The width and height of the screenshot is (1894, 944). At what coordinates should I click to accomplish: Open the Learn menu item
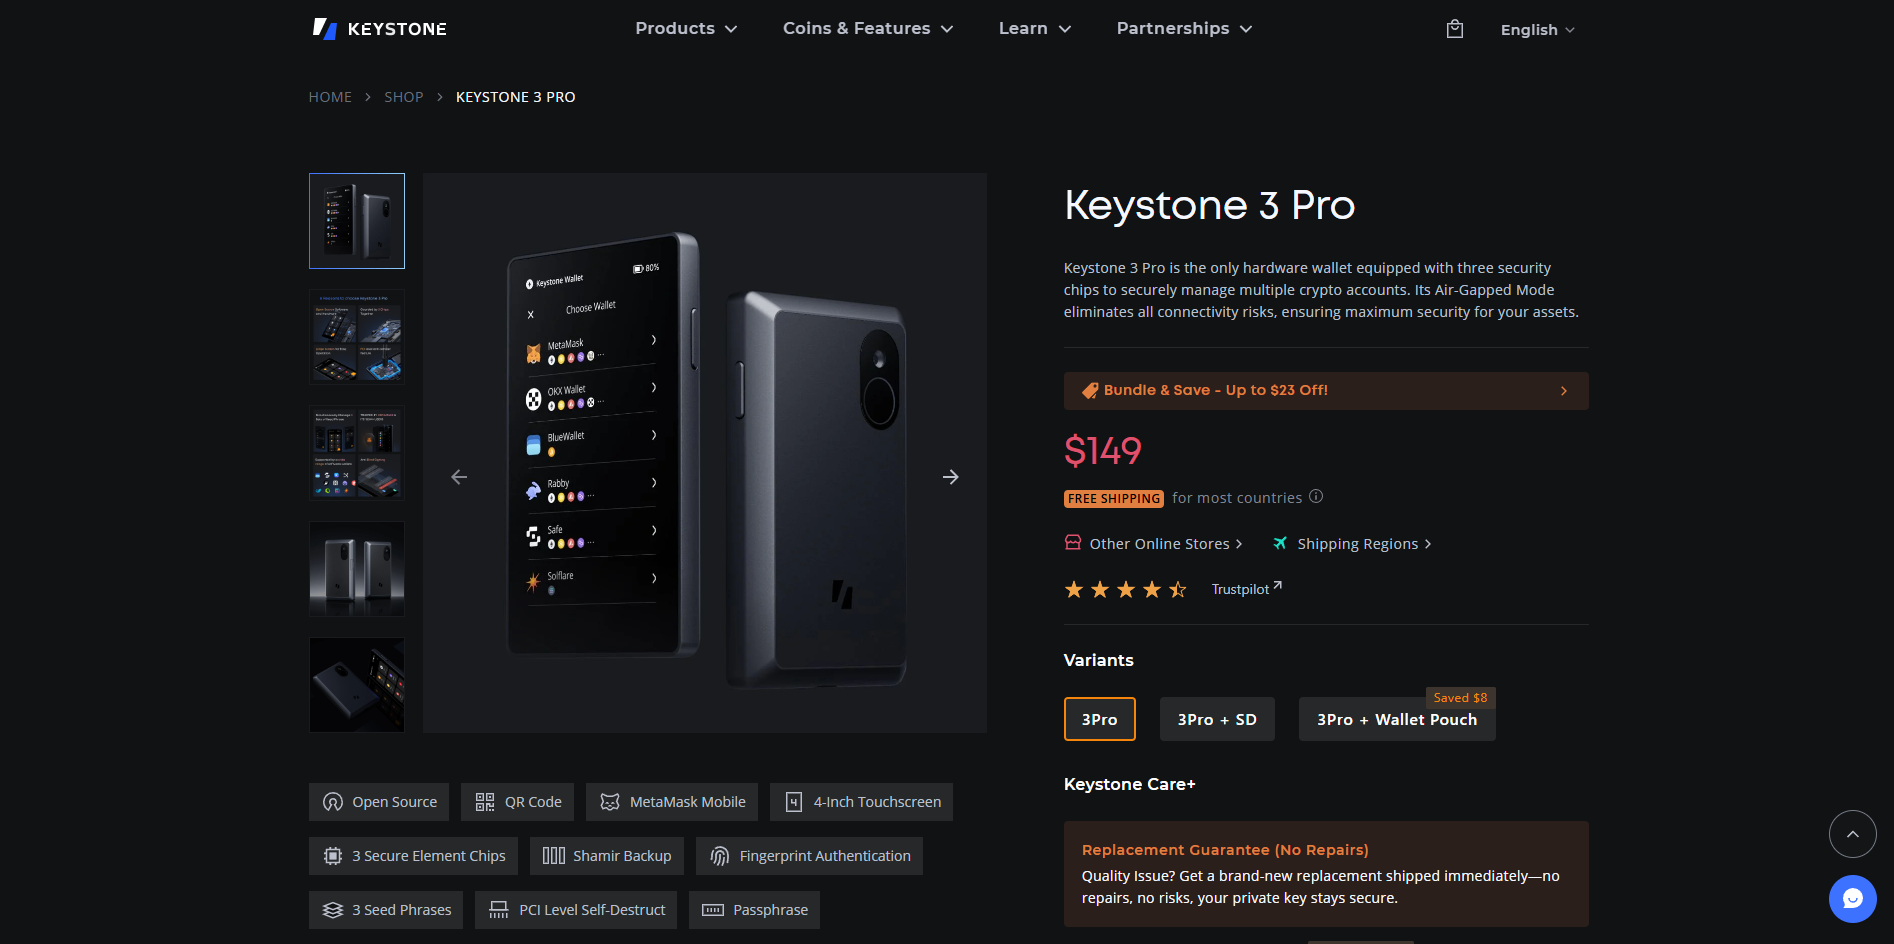point(1033,28)
